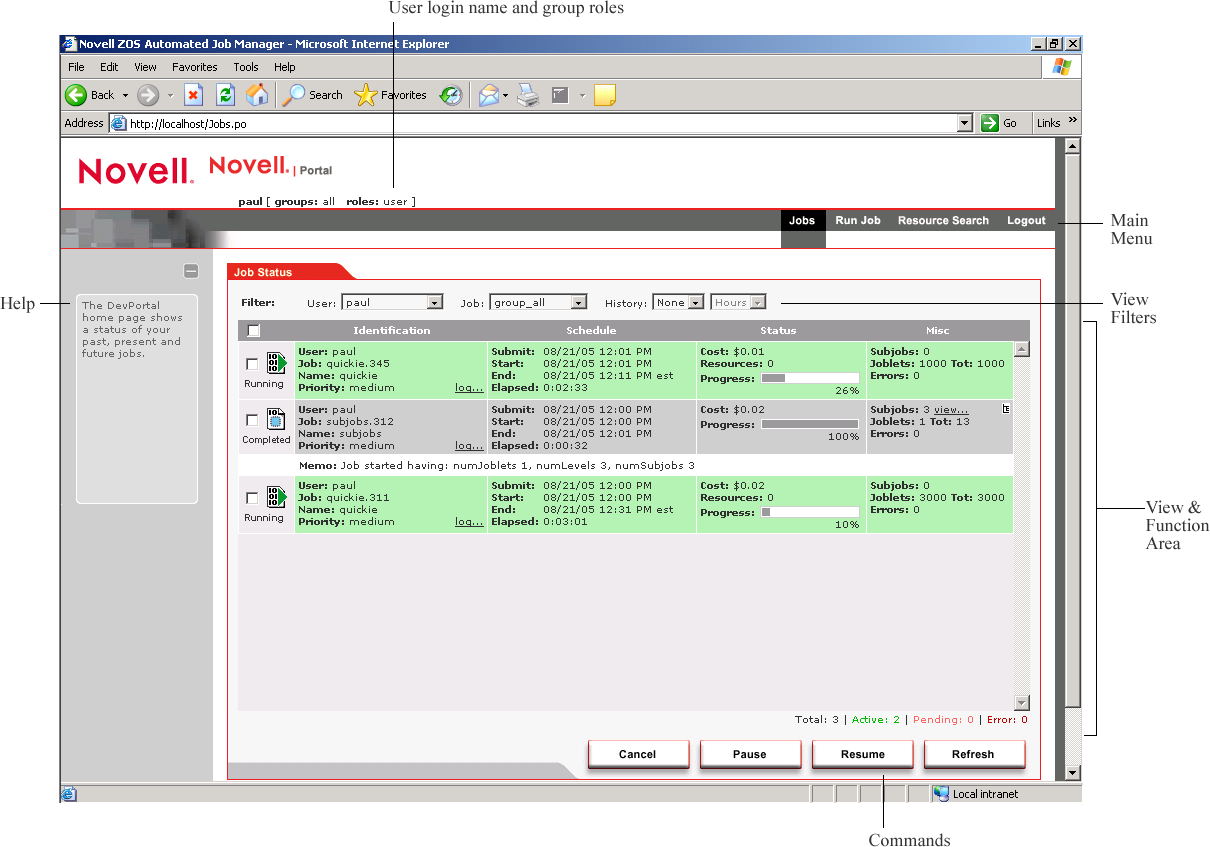Open the User filter dropdown showing paul
Viewport: 1210px width, 847px height.
[x=392, y=302]
